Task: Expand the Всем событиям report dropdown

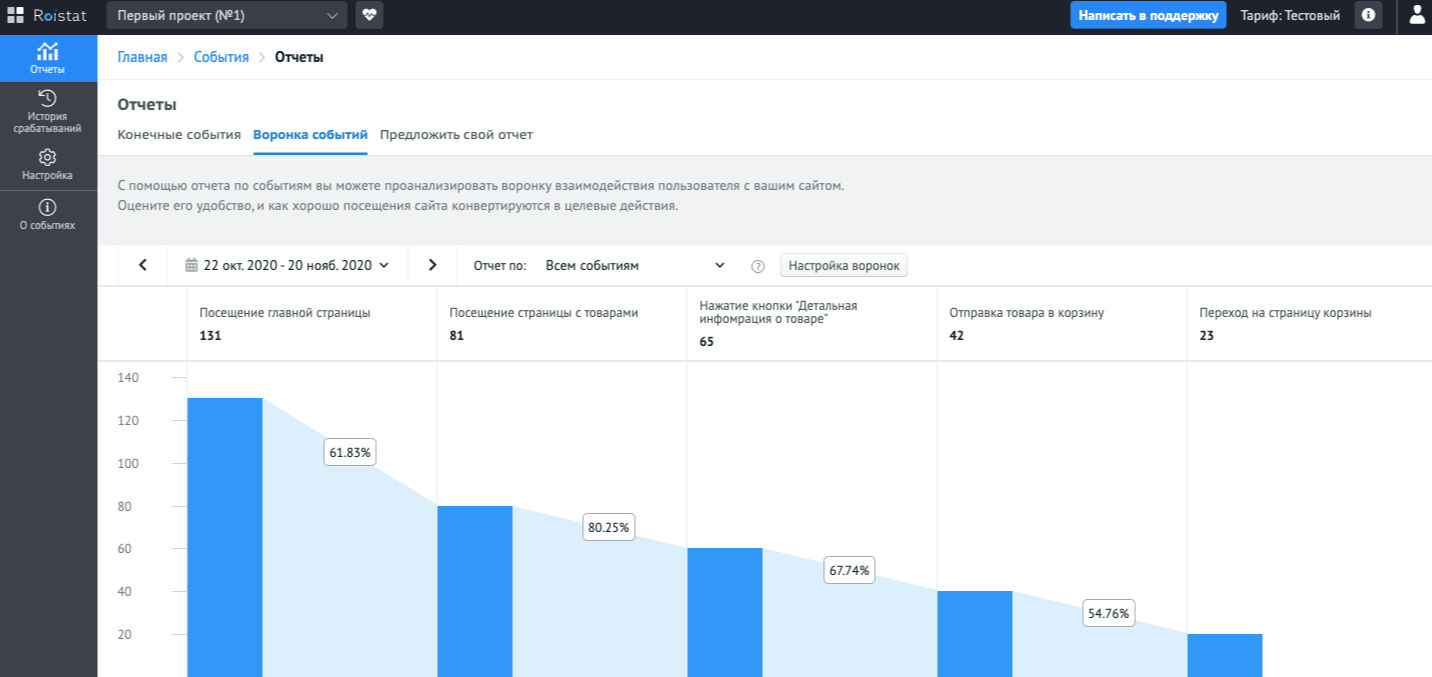Action: pyautogui.click(x=635, y=265)
